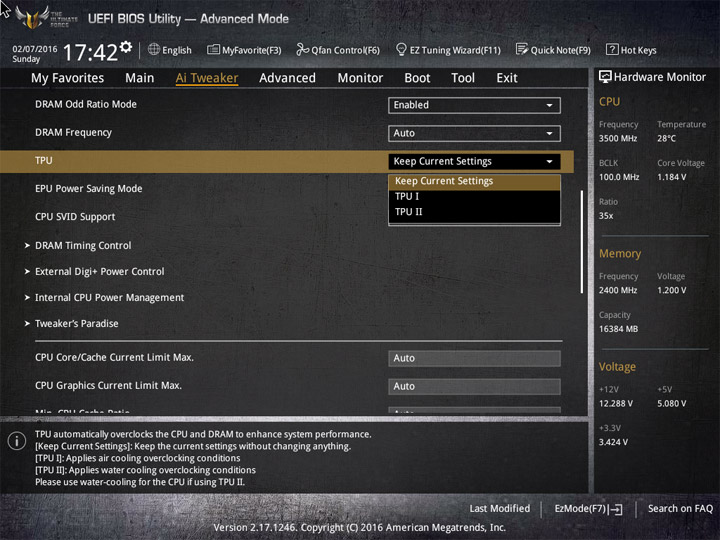Click CPU Core/Cache Current Limit Max field

point(474,358)
